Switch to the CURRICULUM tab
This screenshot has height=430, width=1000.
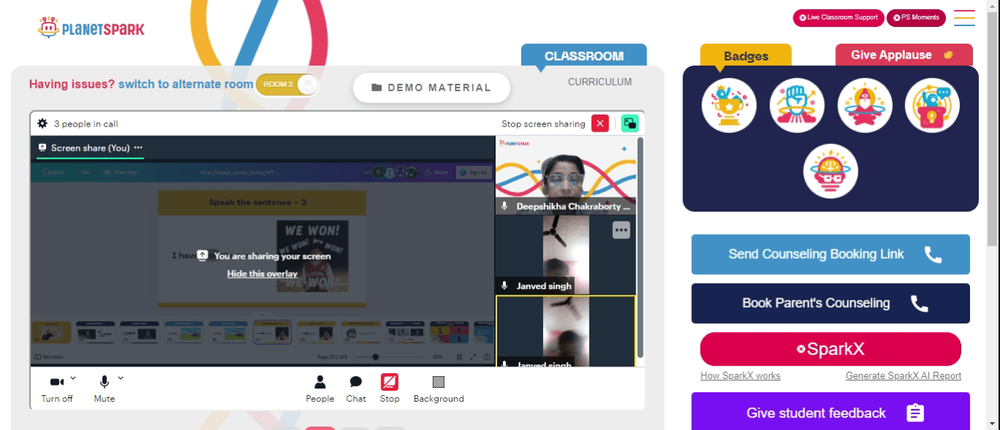tap(600, 82)
